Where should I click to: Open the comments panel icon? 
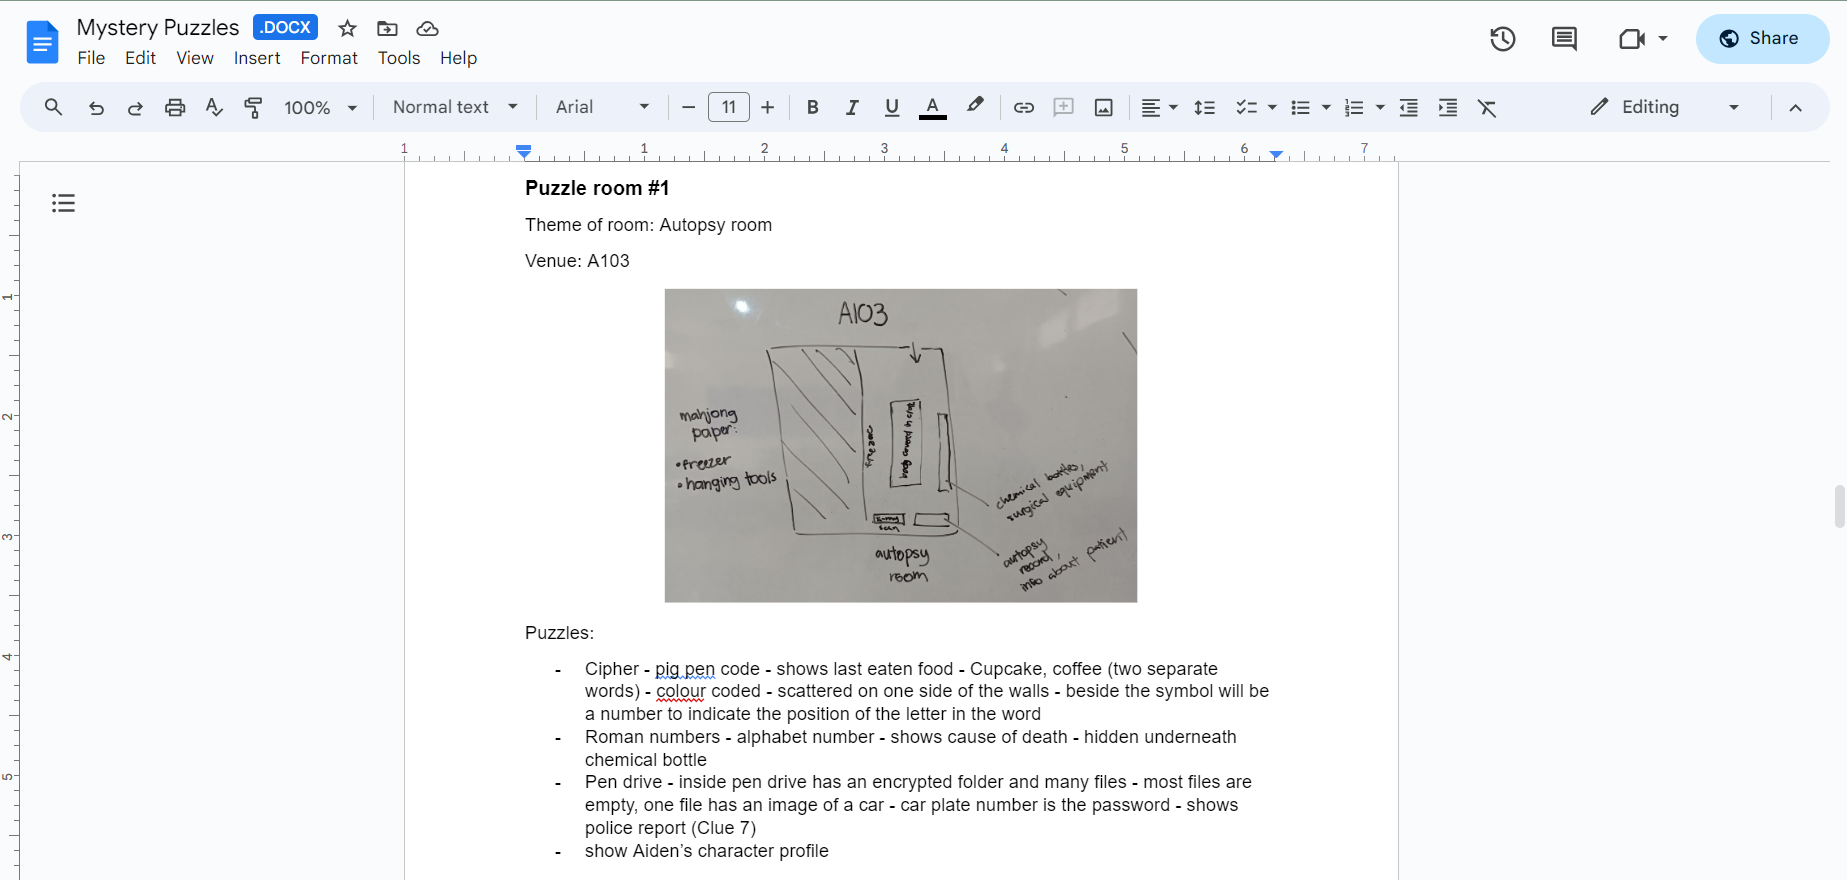coord(1564,39)
